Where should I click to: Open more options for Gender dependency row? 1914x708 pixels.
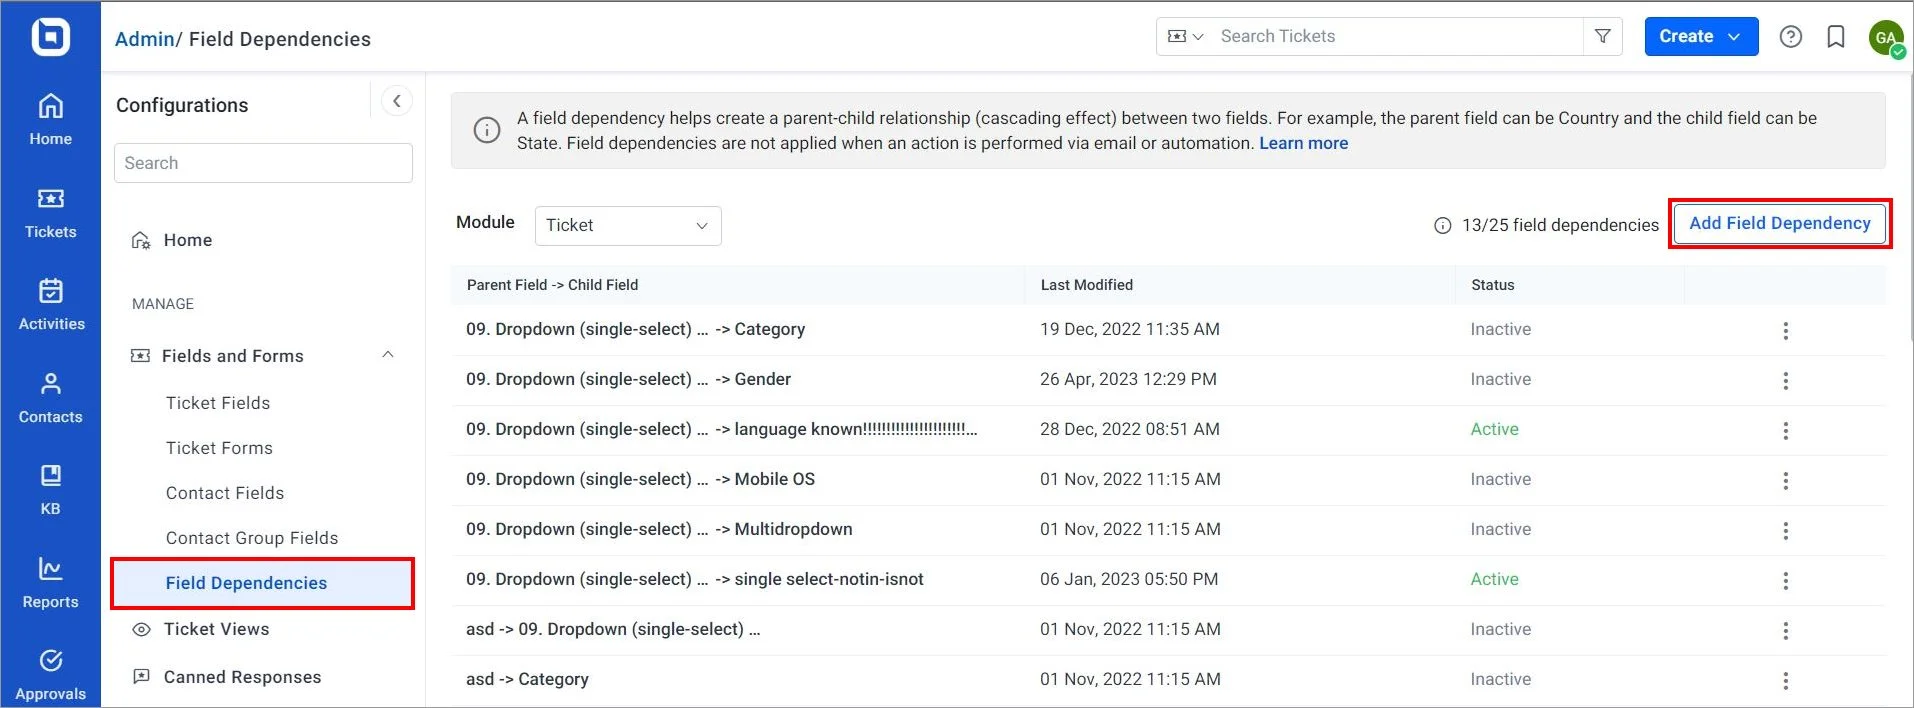pyautogui.click(x=1785, y=380)
